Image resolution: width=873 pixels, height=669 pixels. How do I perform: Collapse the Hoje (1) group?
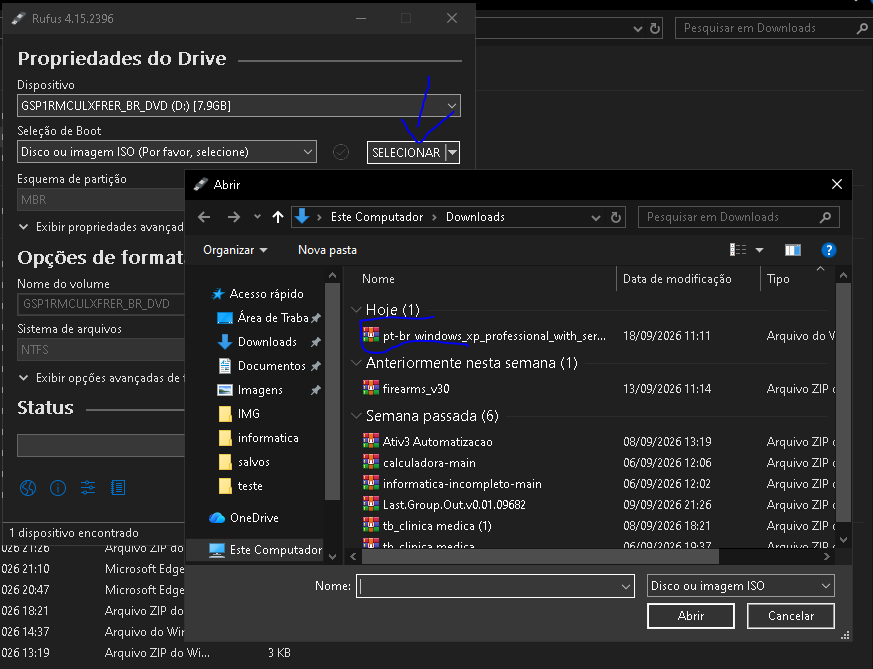pos(356,309)
